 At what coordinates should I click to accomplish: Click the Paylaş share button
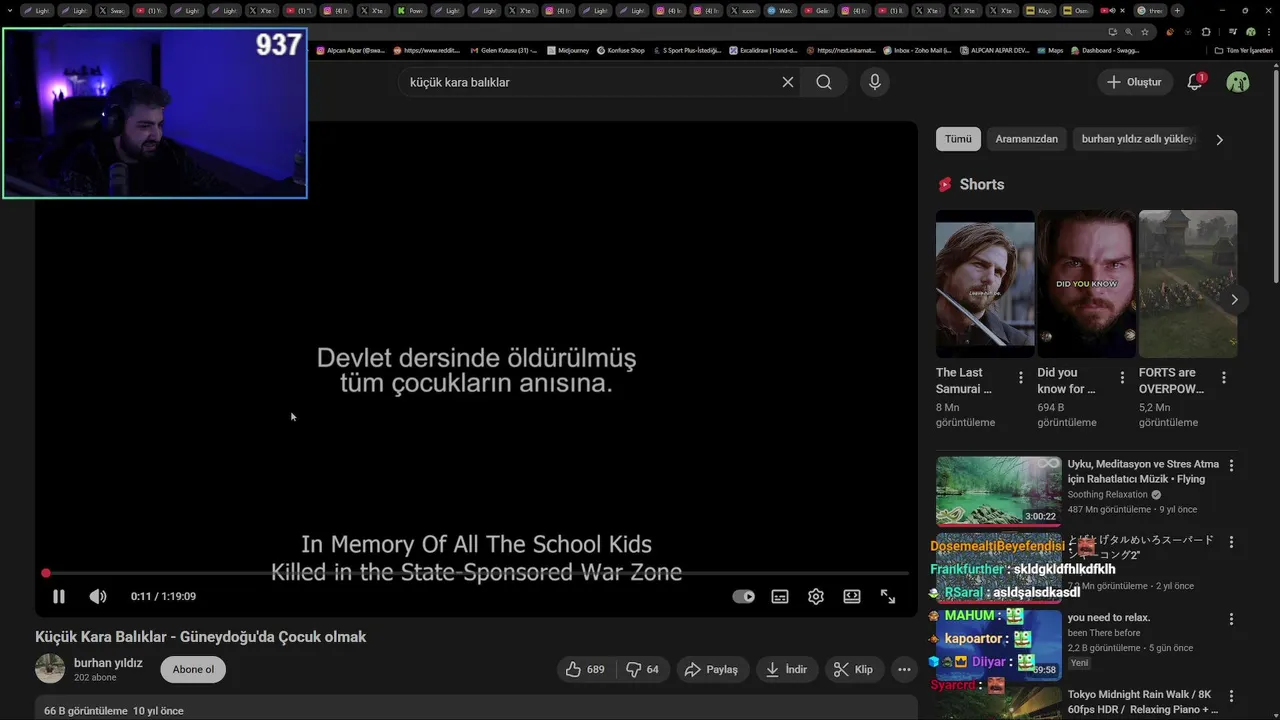[711, 669]
